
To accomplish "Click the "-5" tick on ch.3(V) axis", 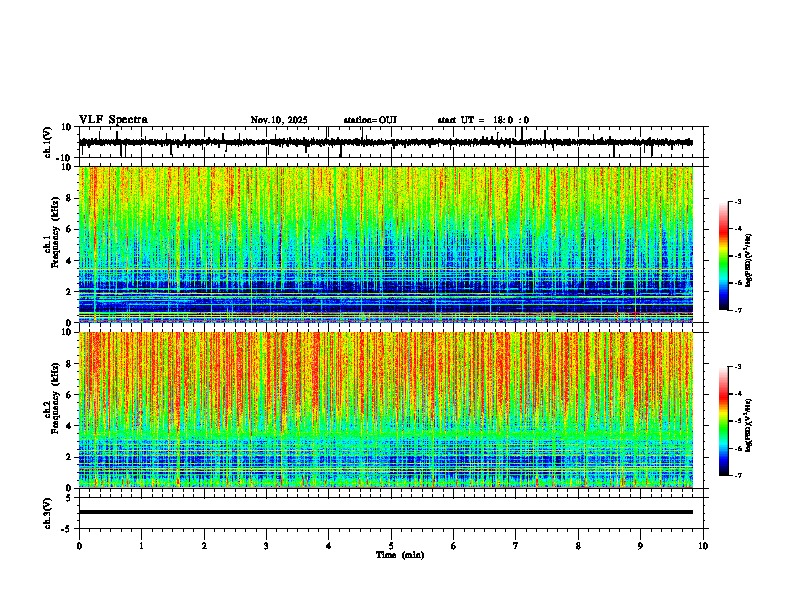I will (67, 529).
